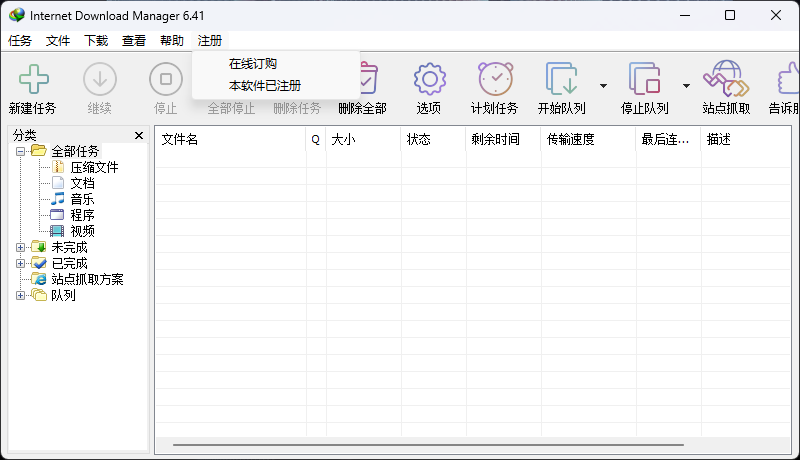
Task: Select 站点抓取方案 in category tree
Action: tap(87, 279)
